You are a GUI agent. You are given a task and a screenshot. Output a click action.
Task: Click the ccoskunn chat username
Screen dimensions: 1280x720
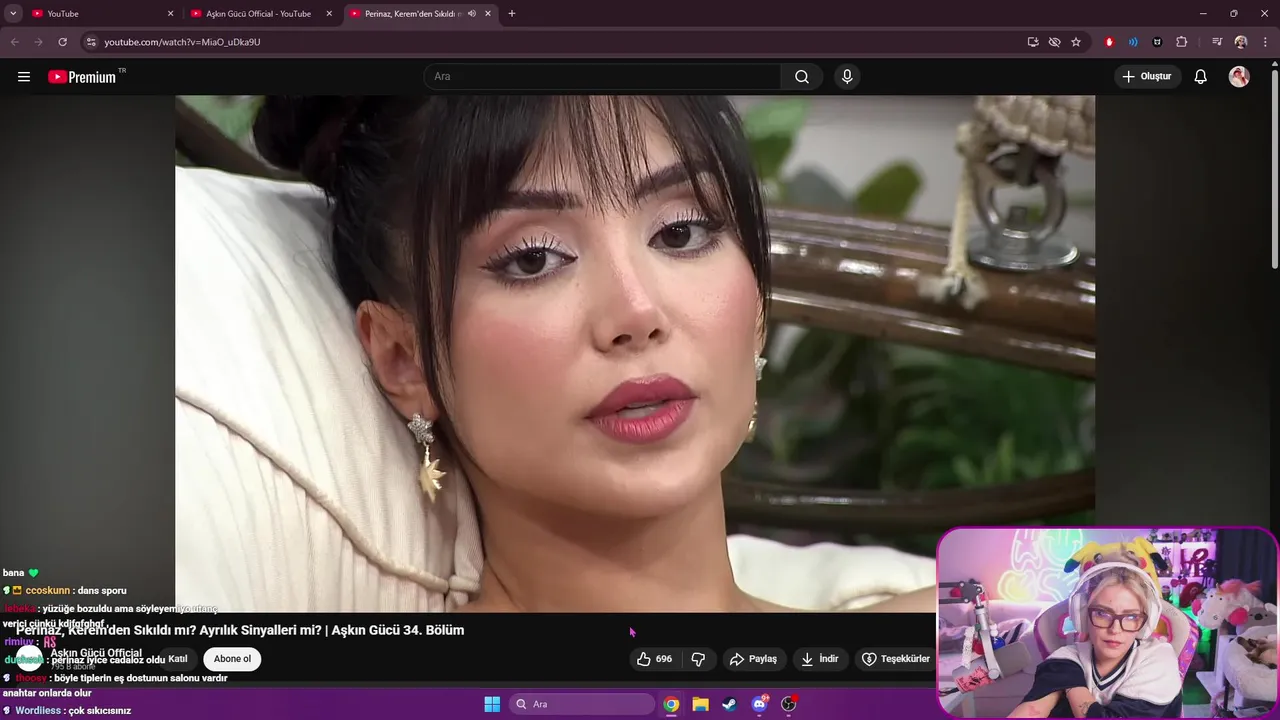pos(48,591)
